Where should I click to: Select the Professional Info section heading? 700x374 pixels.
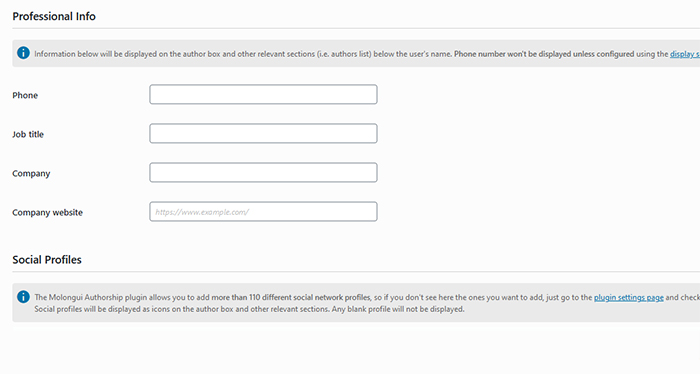54,17
